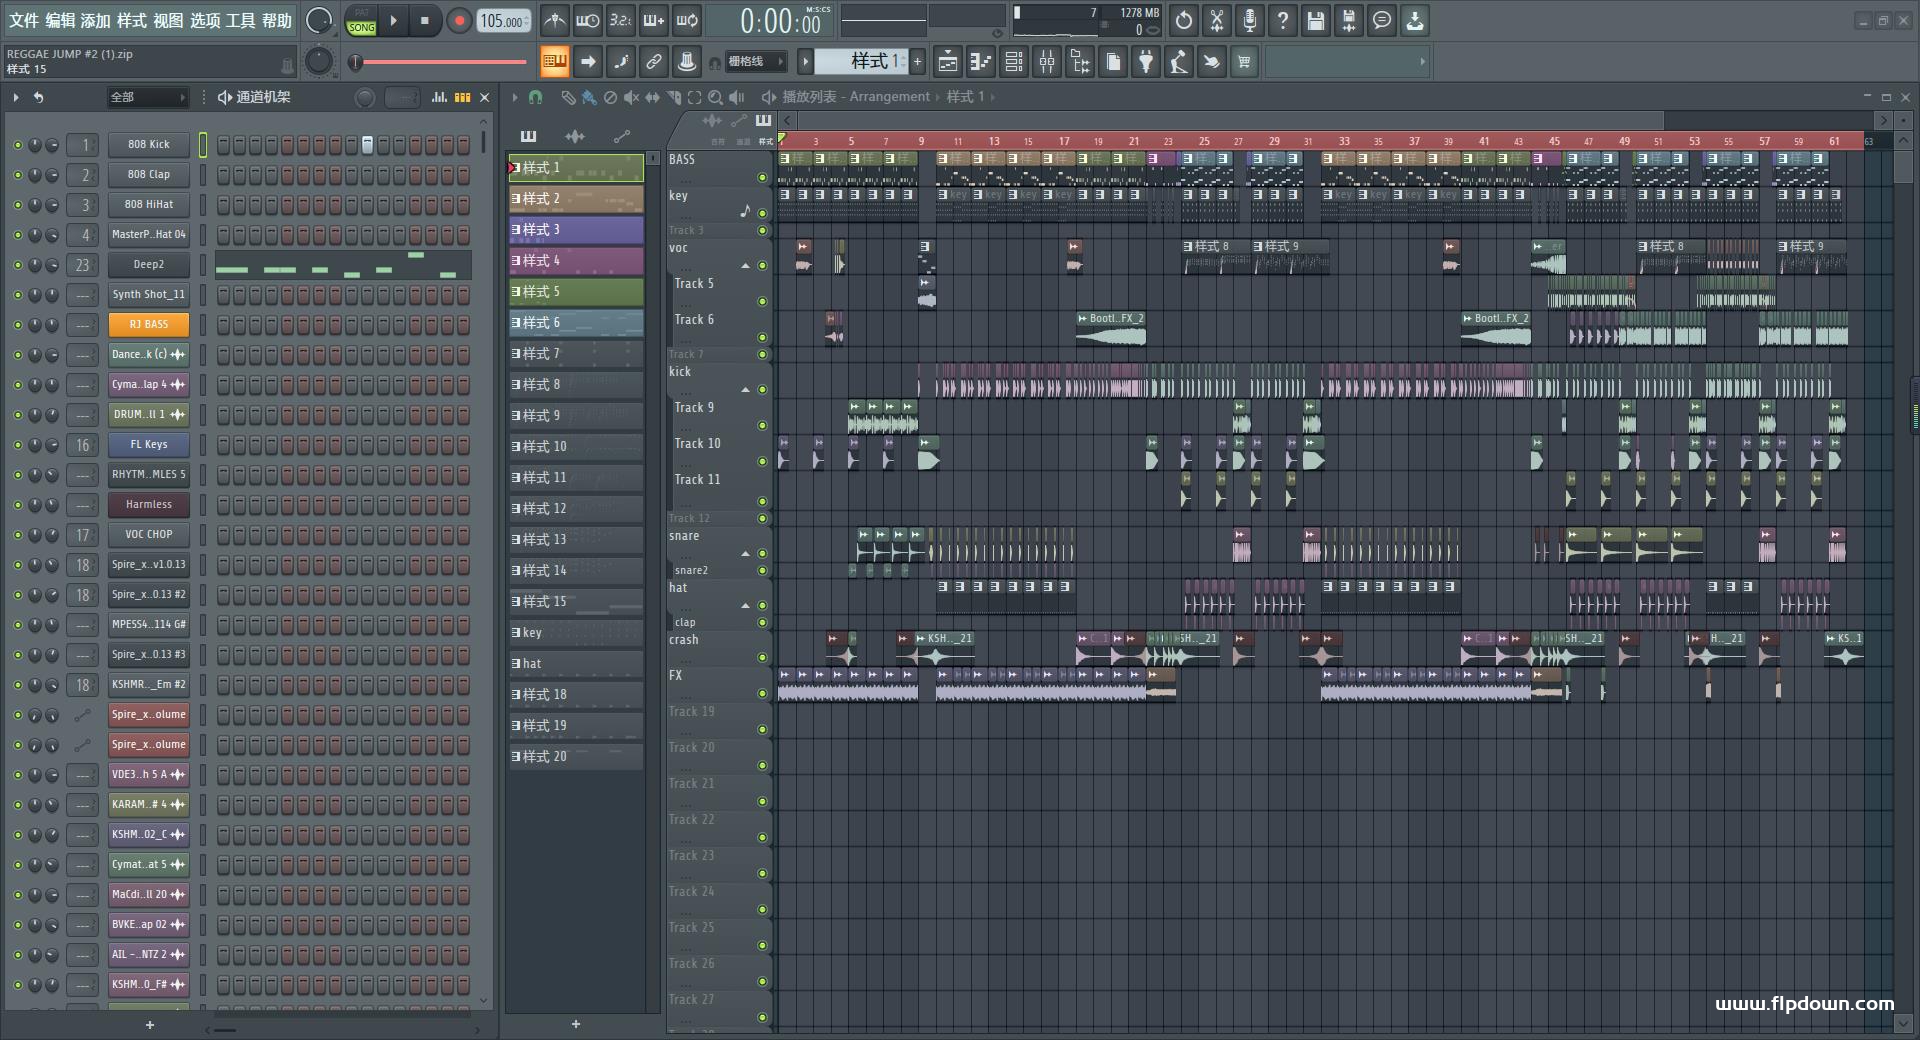Toggle the metronome icon
This screenshot has width=1920, height=1040.
pyautogui.click(x=555, y=20)
